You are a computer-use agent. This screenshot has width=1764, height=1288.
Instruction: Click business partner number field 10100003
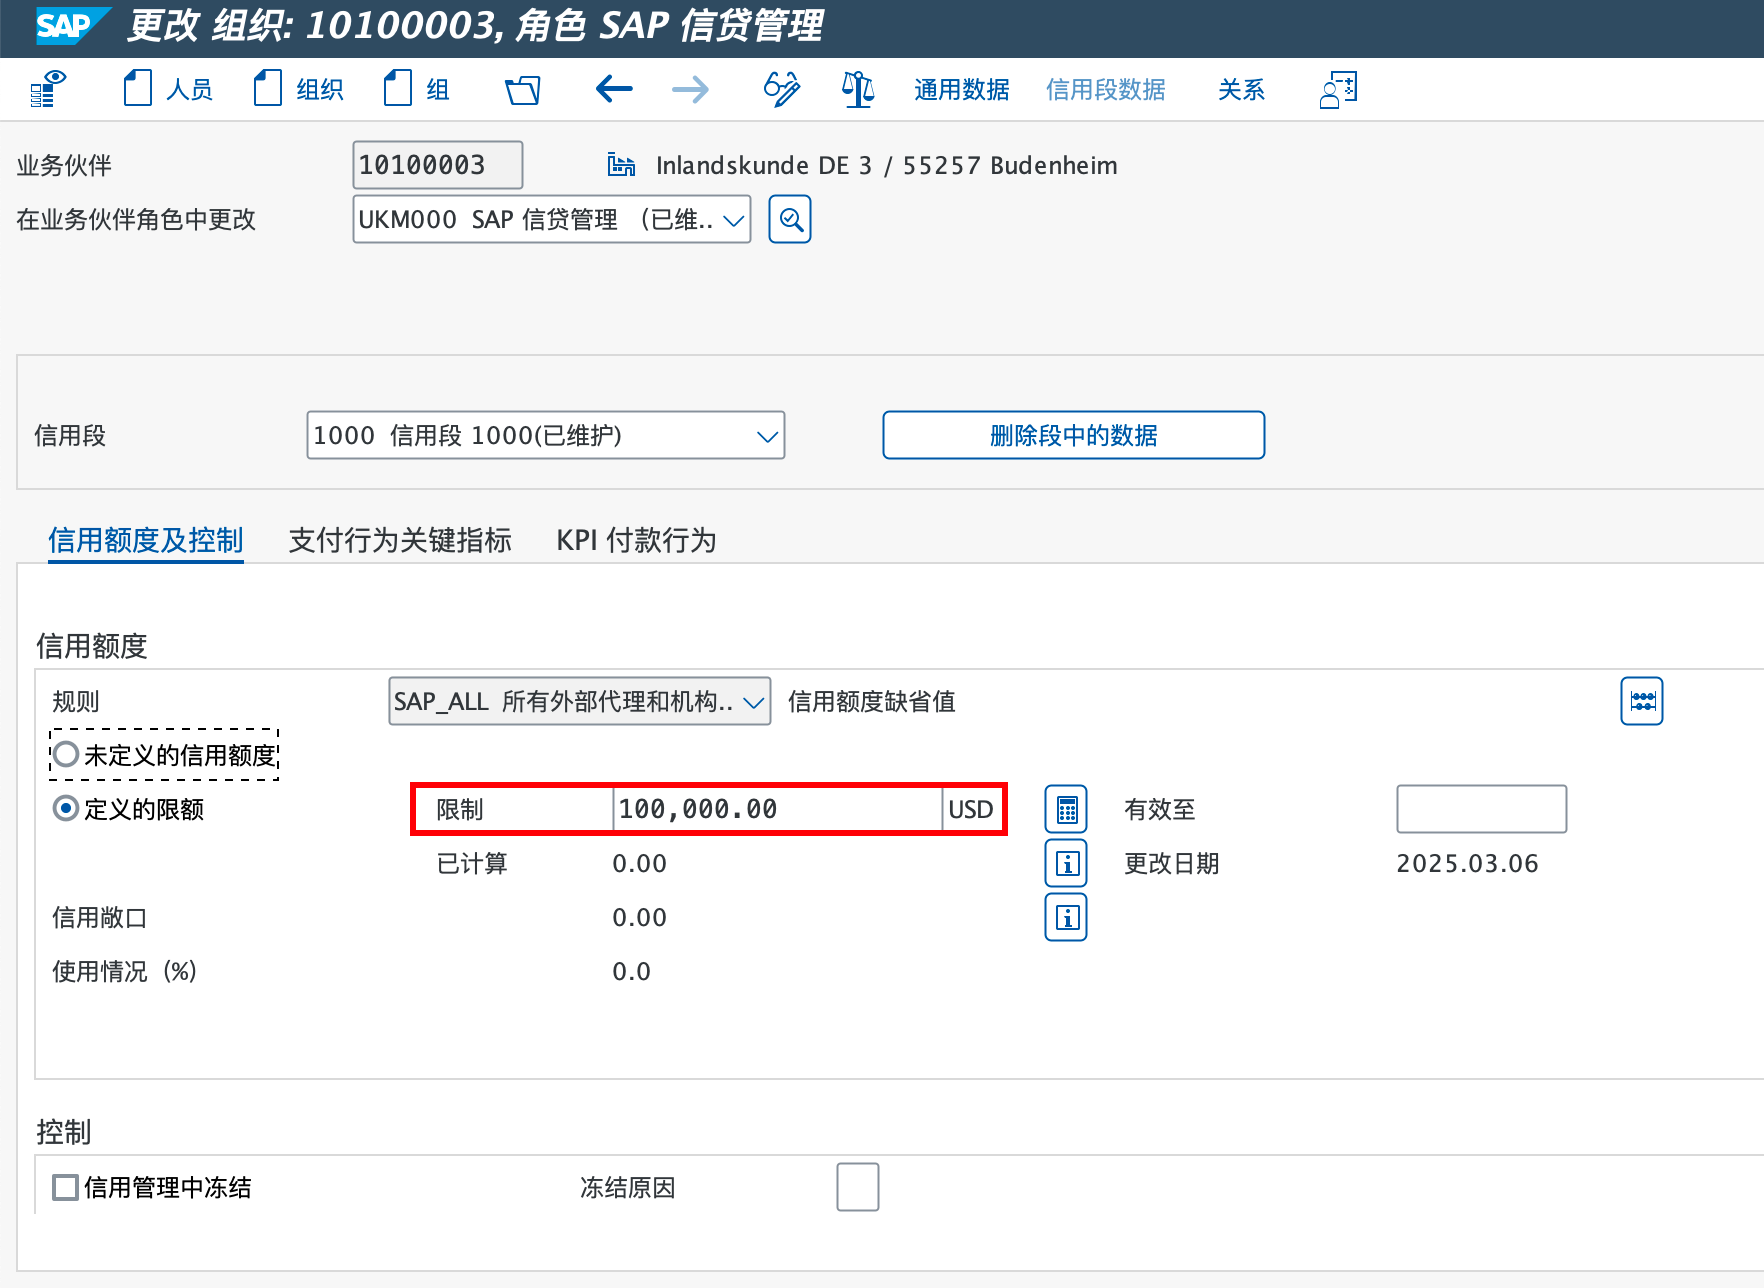click(437, 165)
